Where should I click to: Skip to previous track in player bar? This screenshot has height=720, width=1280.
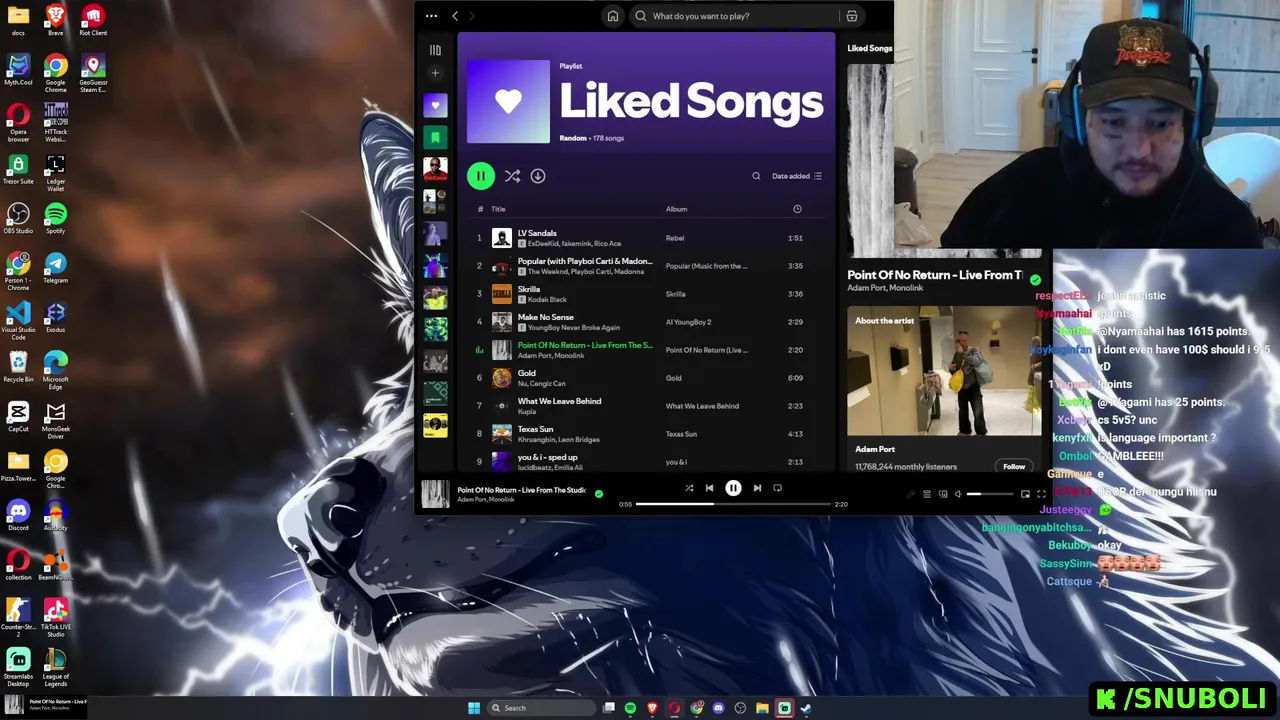(709, 488)
